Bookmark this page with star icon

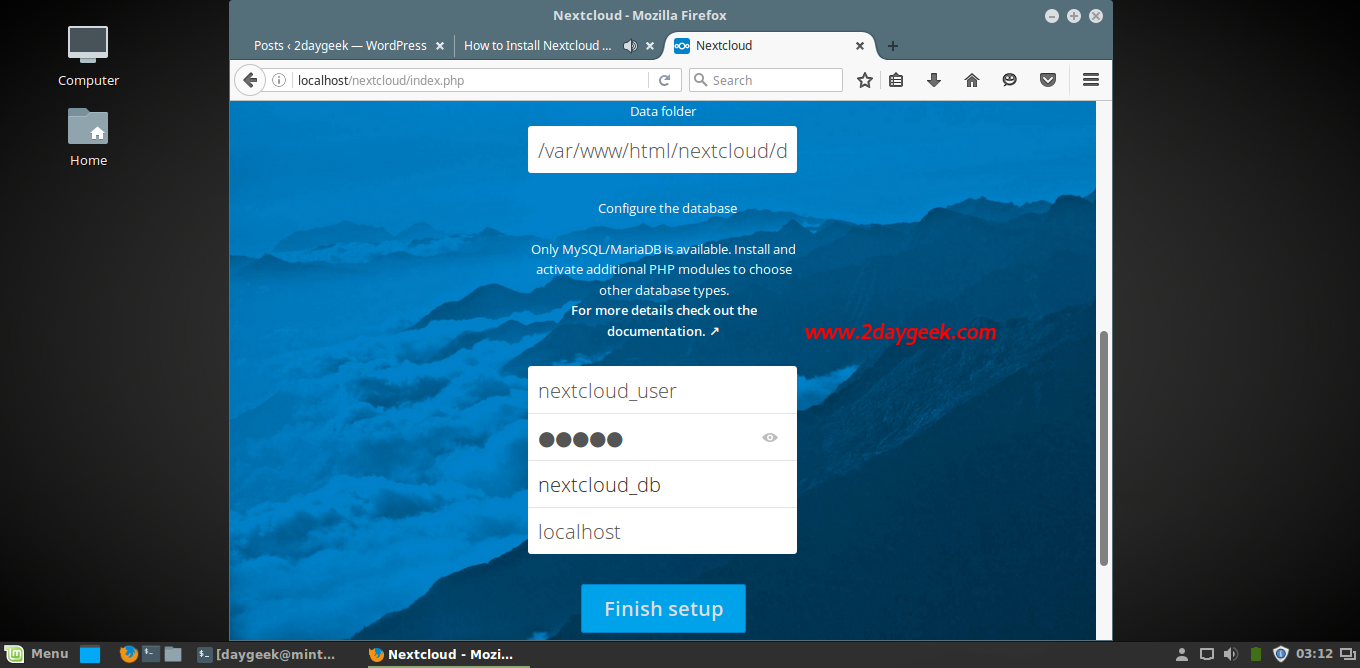(865, 80)
